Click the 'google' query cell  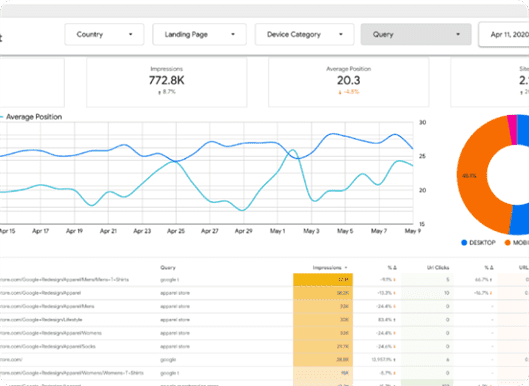click(x=168, y=360)
